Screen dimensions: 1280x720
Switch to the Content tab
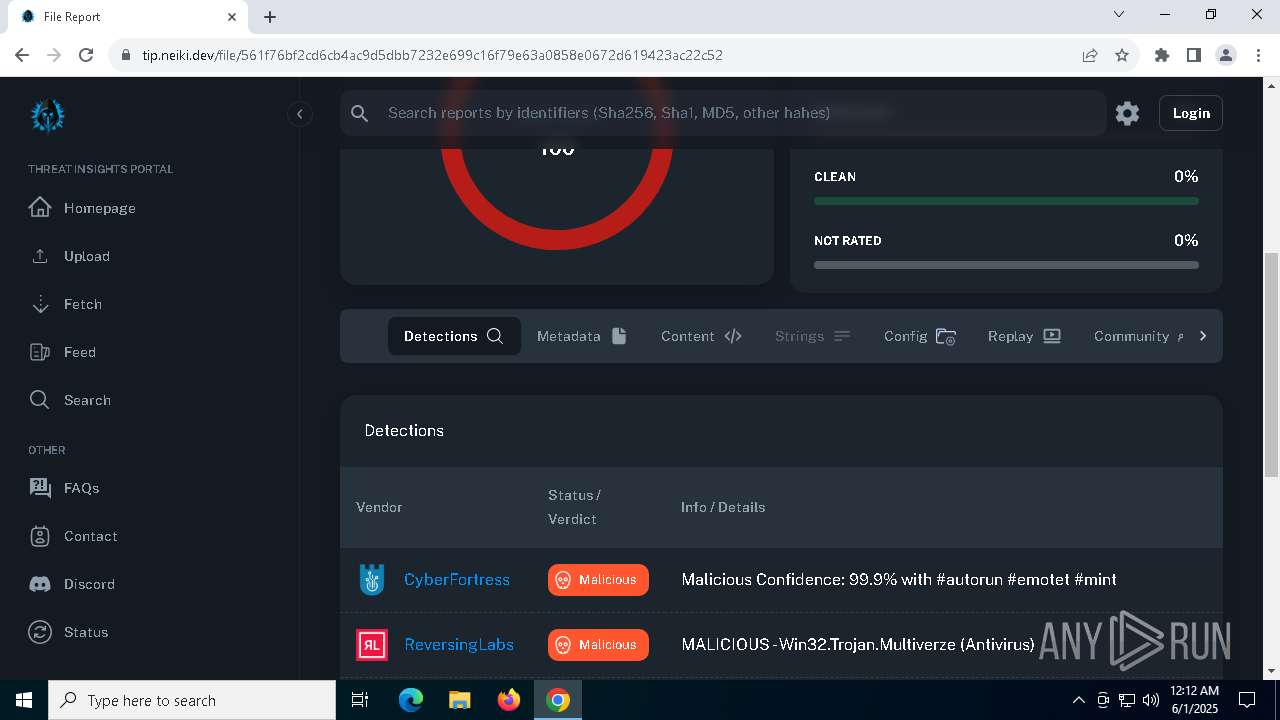pos(701,336)
